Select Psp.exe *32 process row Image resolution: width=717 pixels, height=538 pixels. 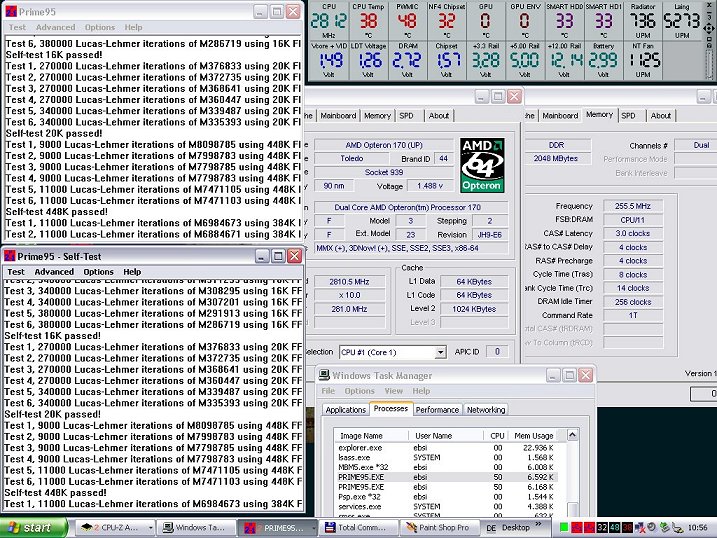(446, 497)
